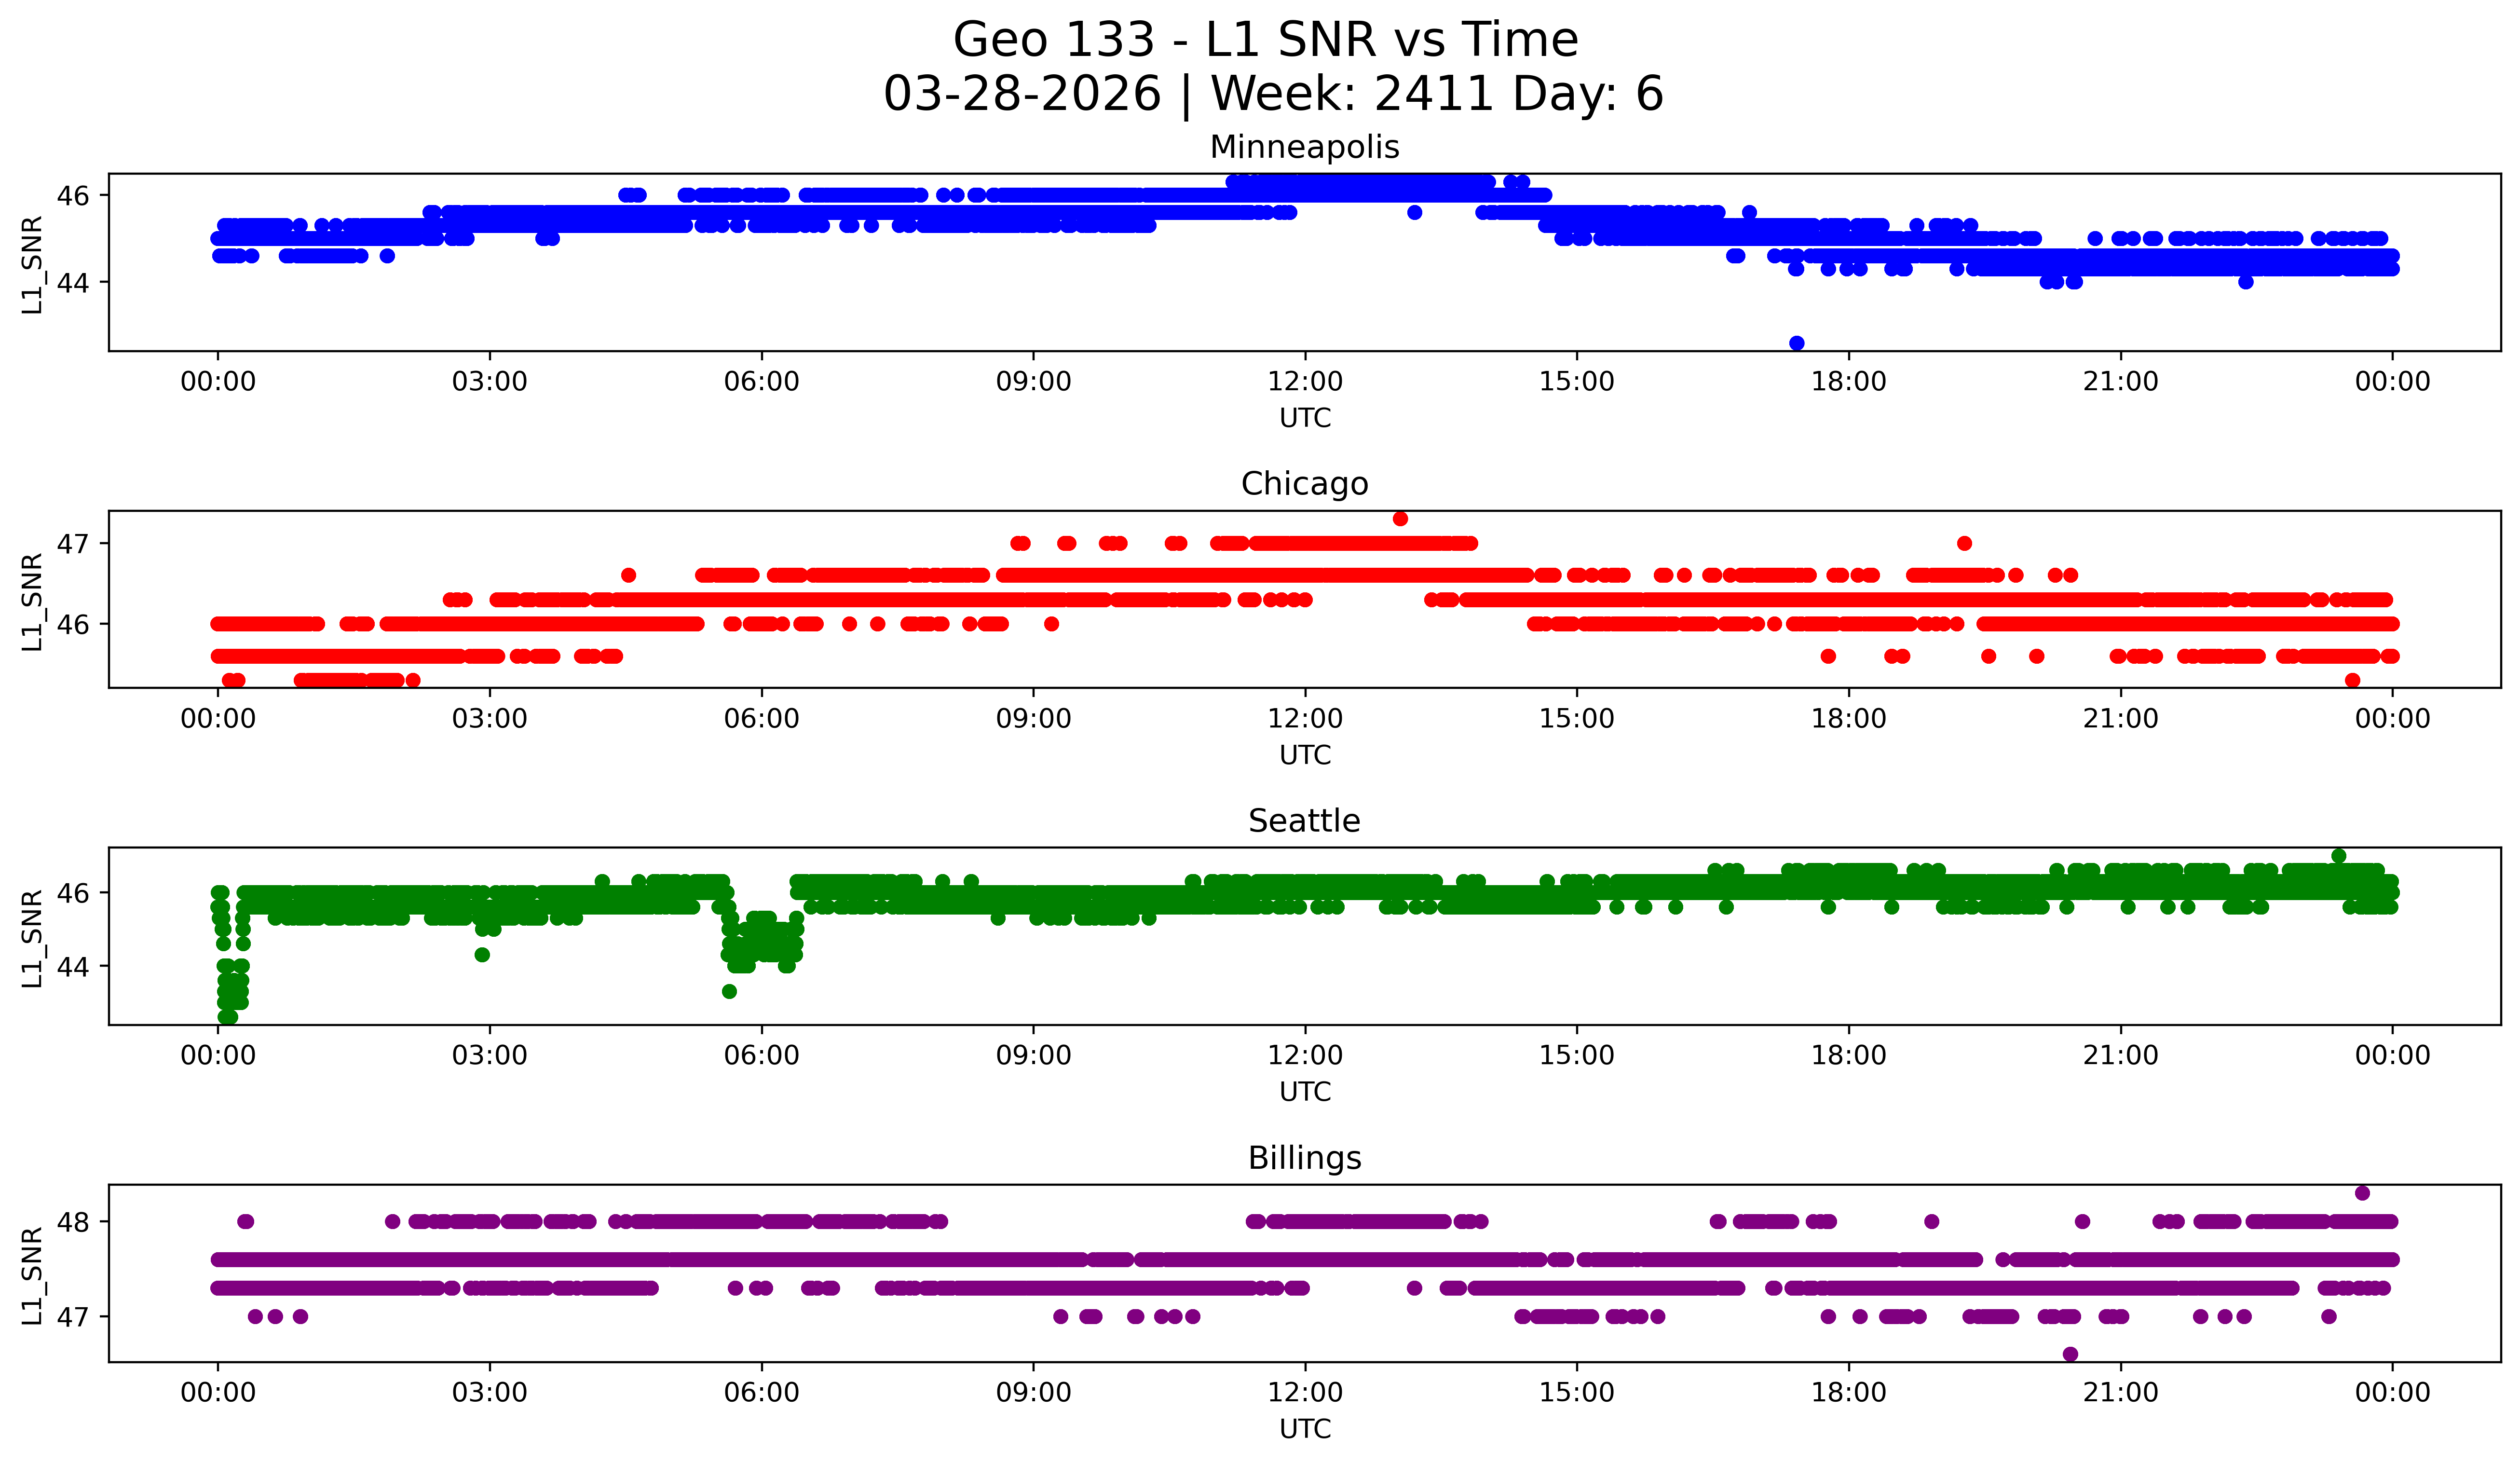
Task: Click the highest purple outlier point in Billings plot
Action: [2362, 1193]
